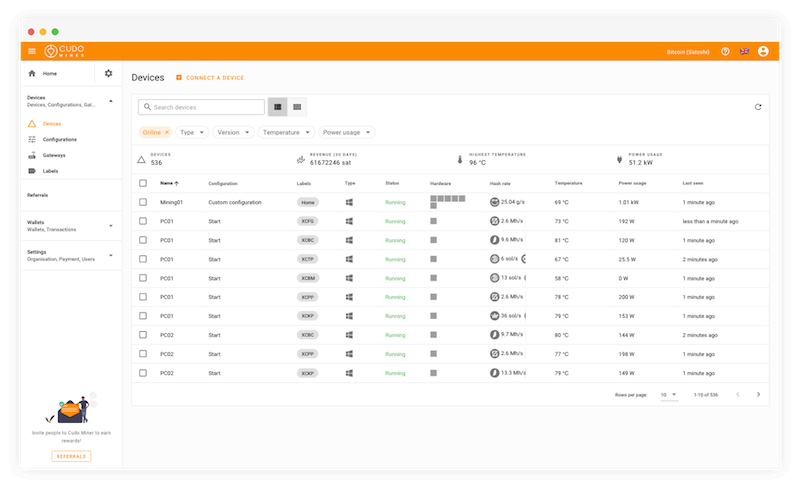Screen dimensions: 800x489
Task: Open the Type filter dropdown
Action: click(x=192, y=132)
